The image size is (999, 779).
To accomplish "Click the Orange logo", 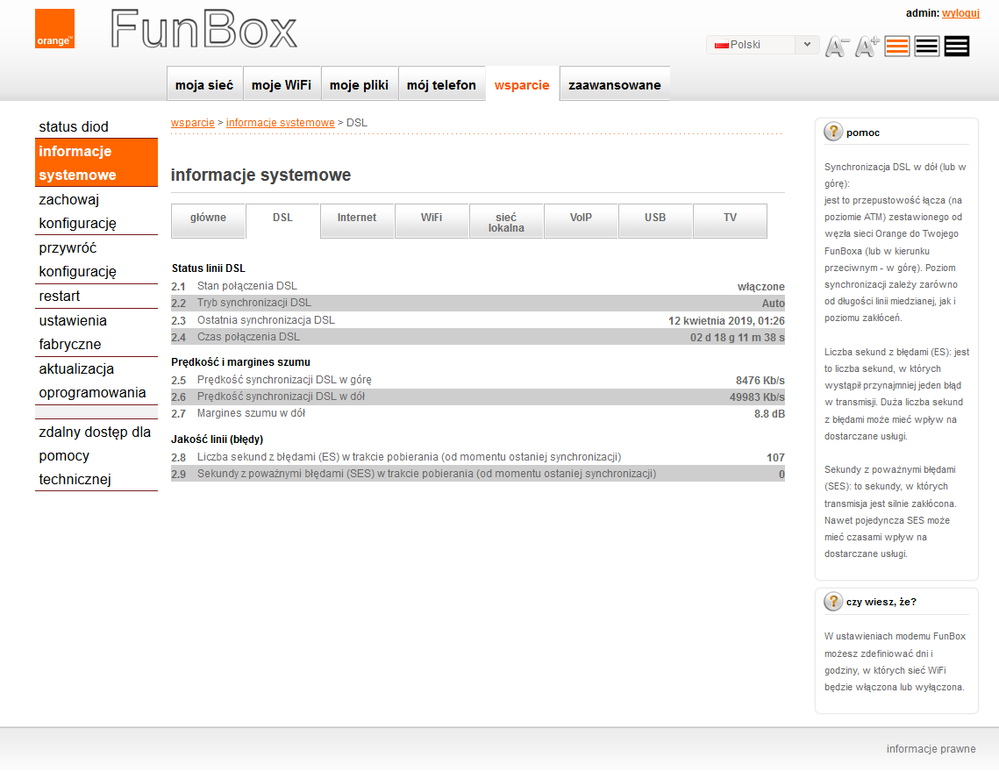I will tap(55, 29).
